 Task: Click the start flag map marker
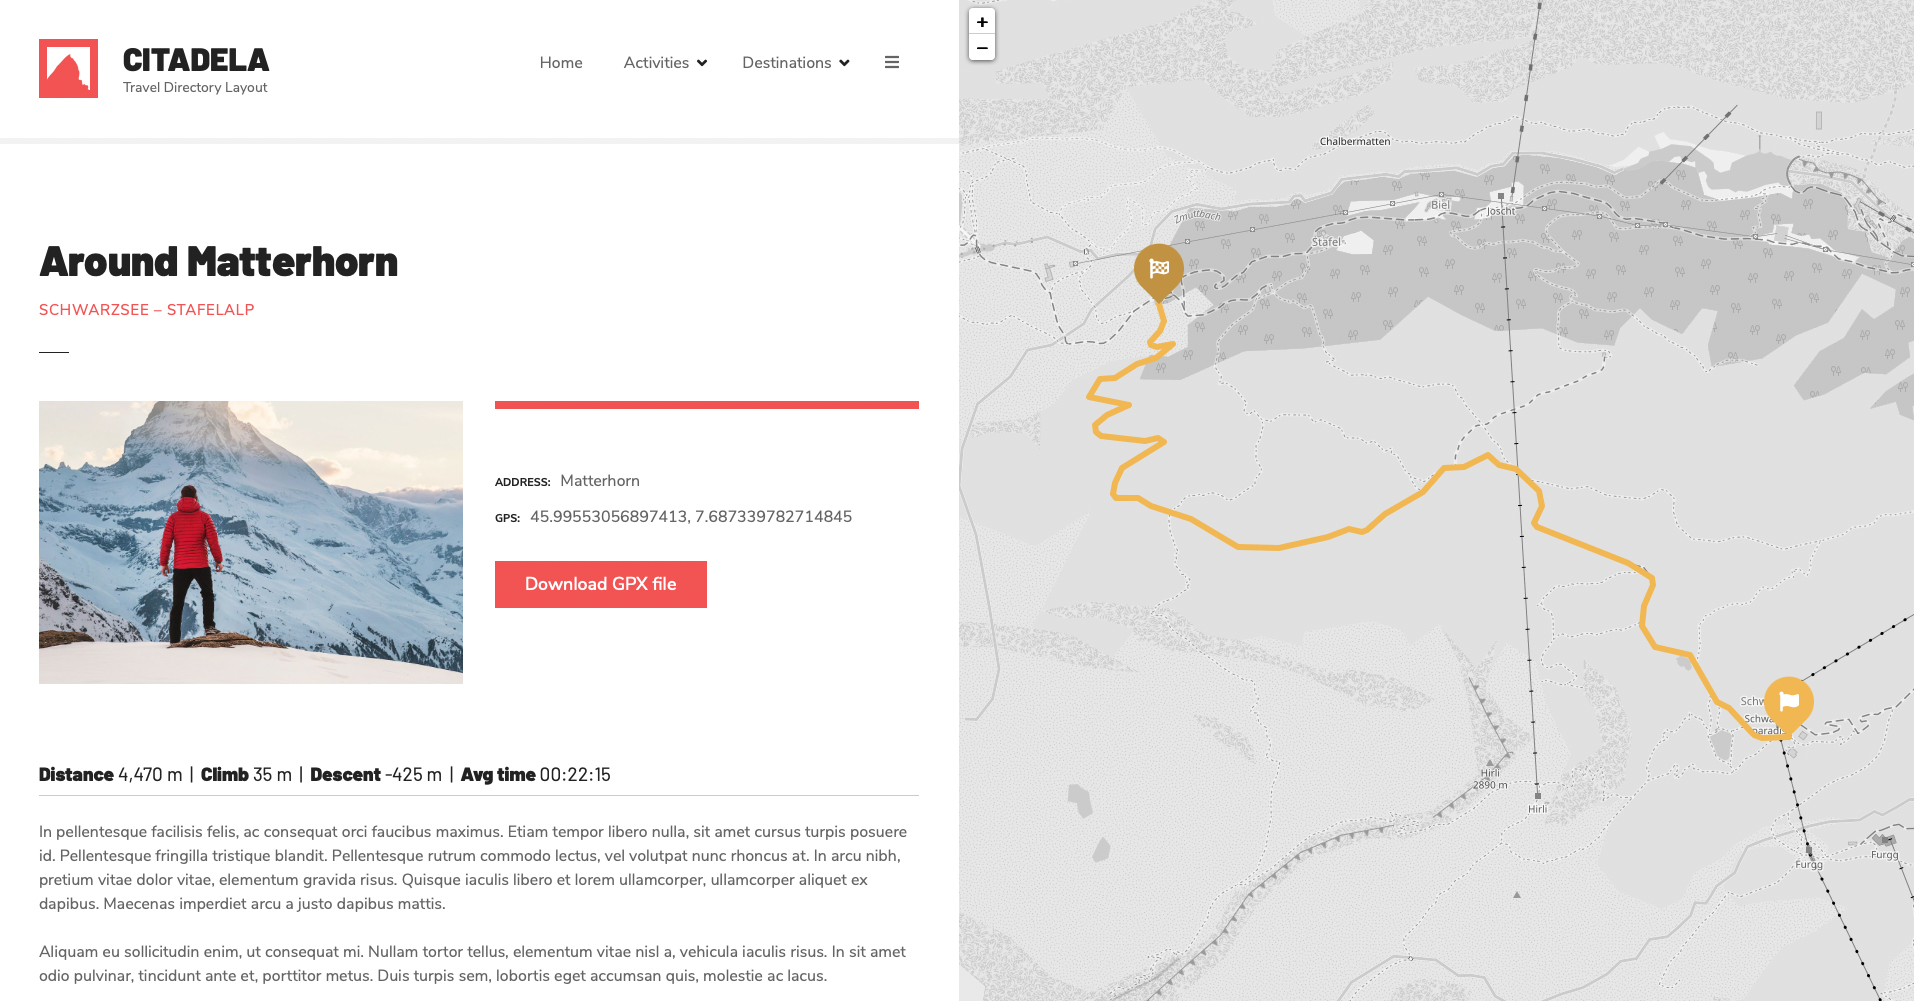coord(1788,701)
